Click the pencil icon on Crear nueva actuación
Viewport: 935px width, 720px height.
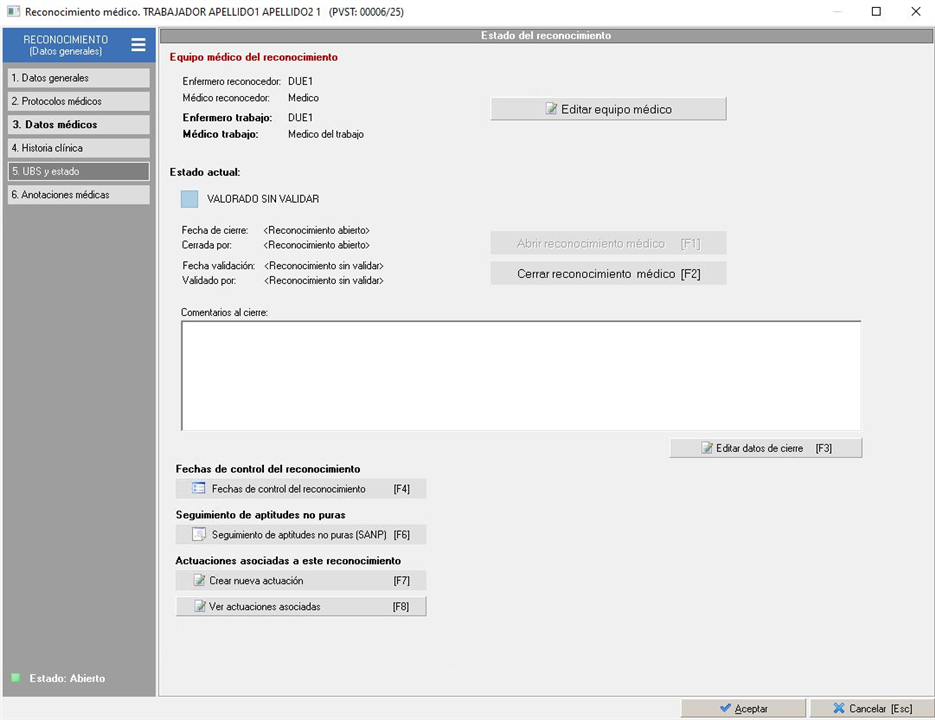(x=199, y=581)
